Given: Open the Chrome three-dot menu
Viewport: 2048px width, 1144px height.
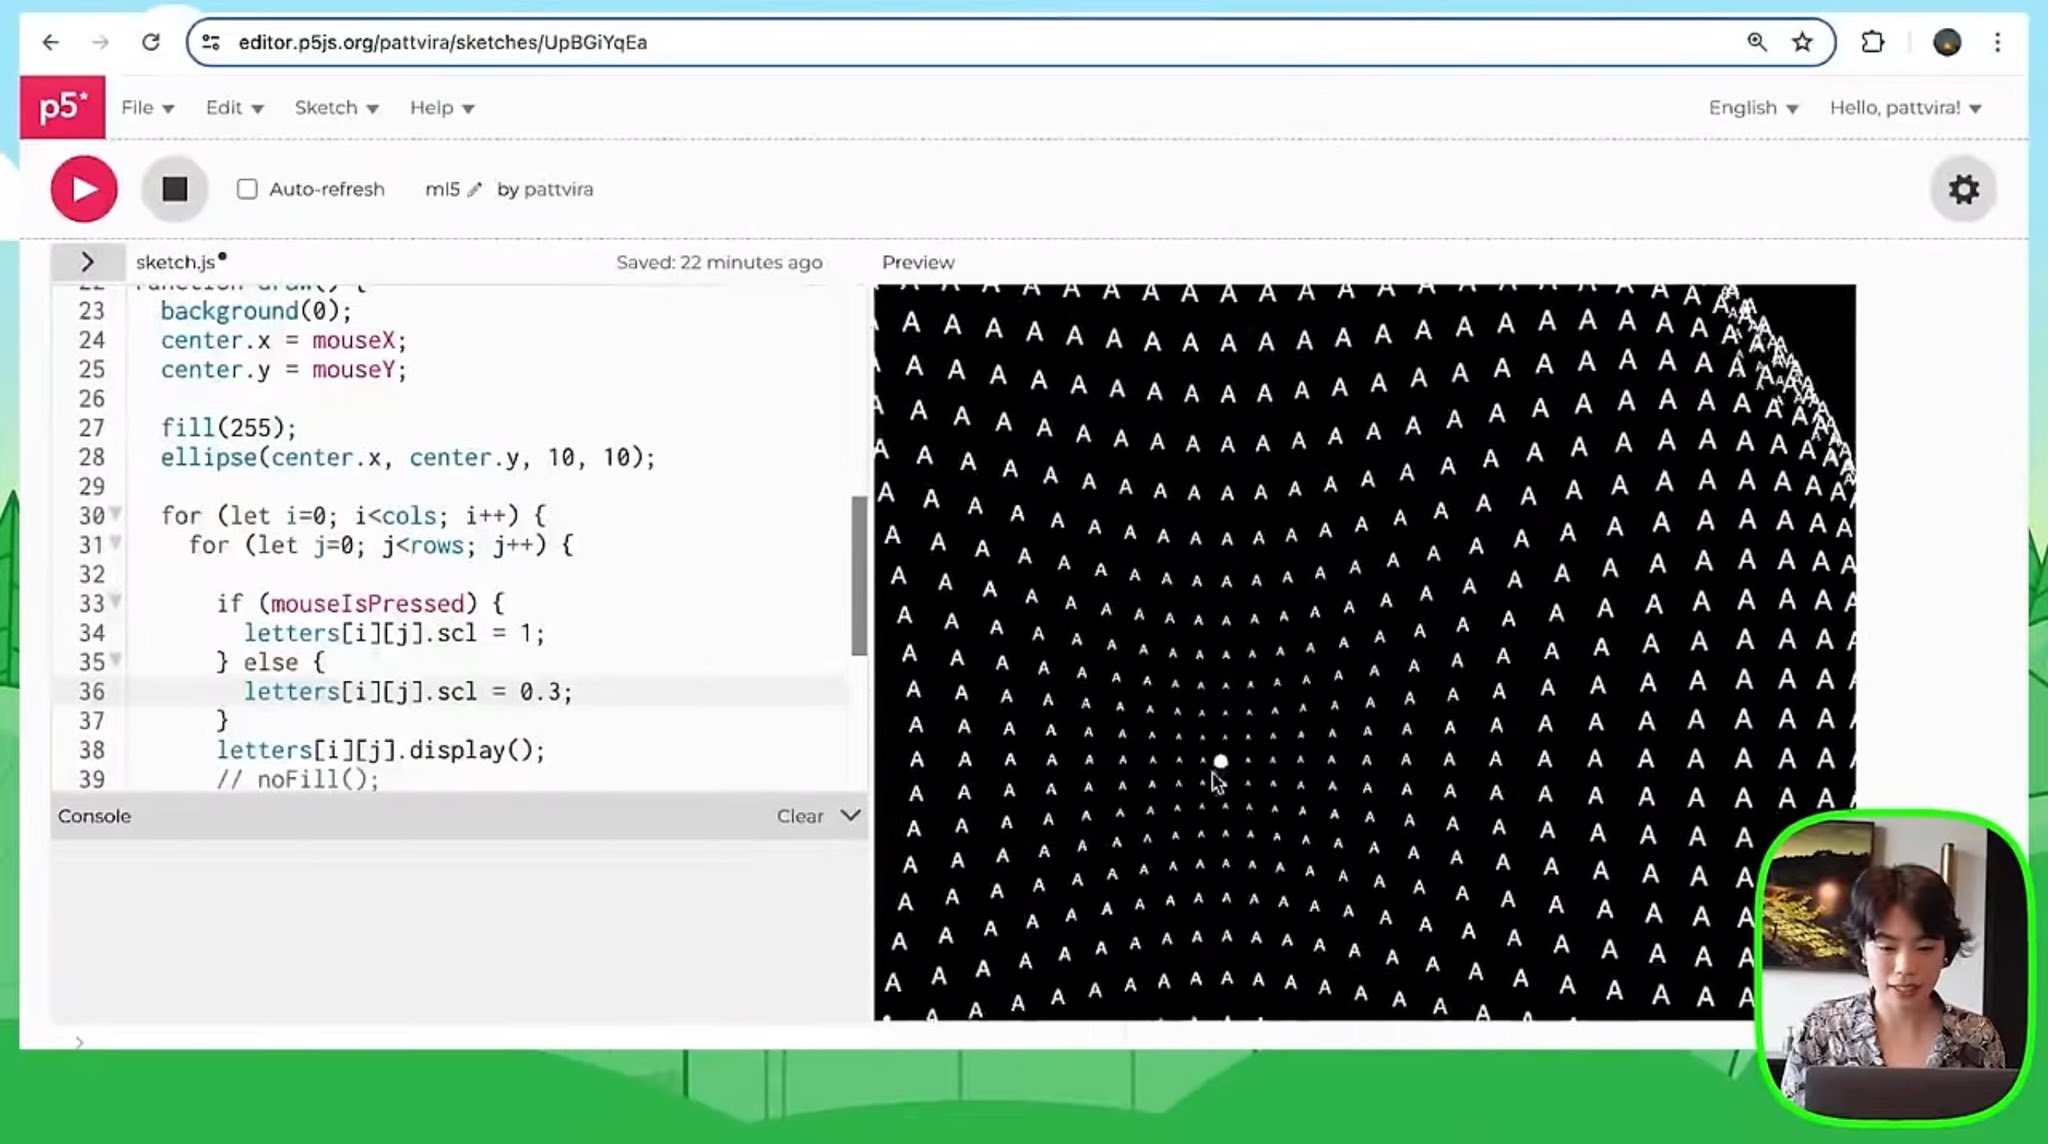Looking at the screenshot, I should pos(1997,42).
